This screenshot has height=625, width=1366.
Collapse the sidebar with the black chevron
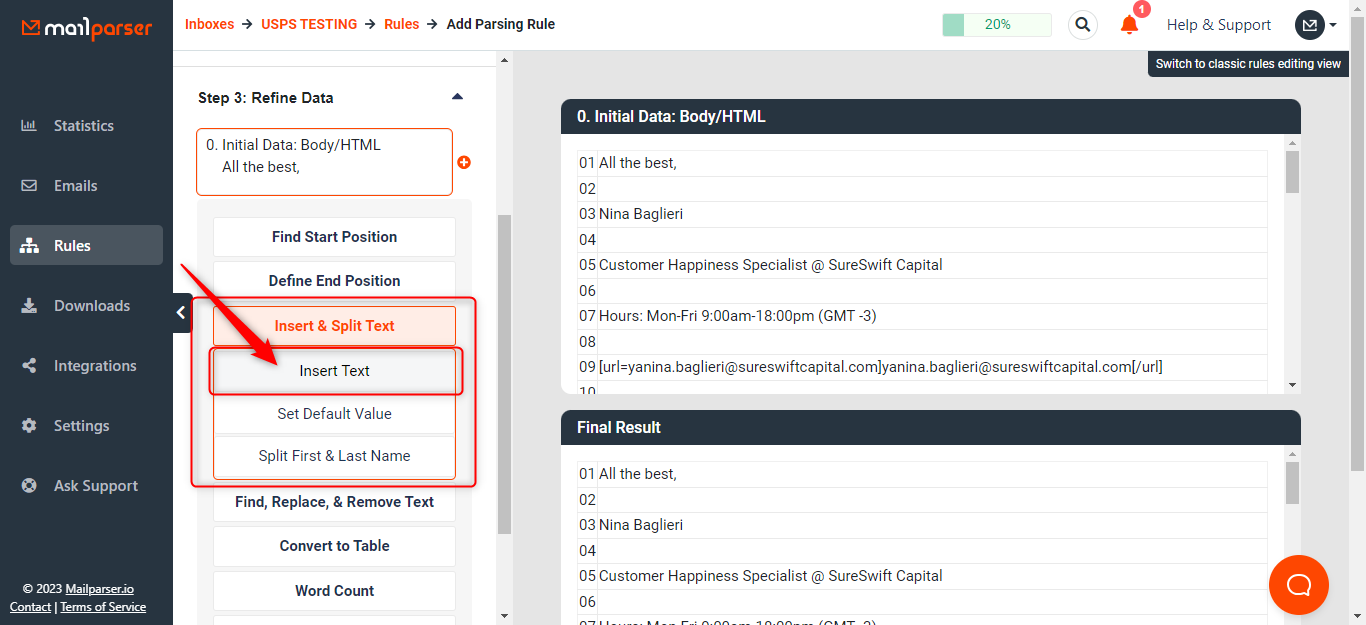point(180,312)
